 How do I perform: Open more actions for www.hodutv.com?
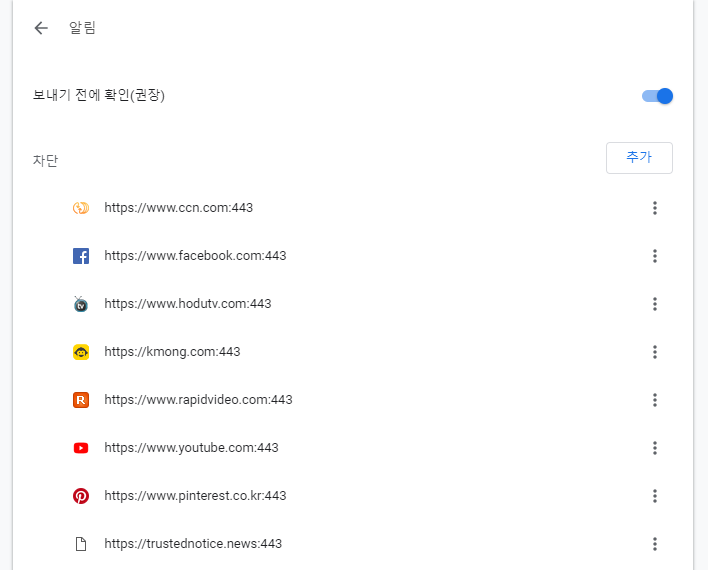point(655,304)
